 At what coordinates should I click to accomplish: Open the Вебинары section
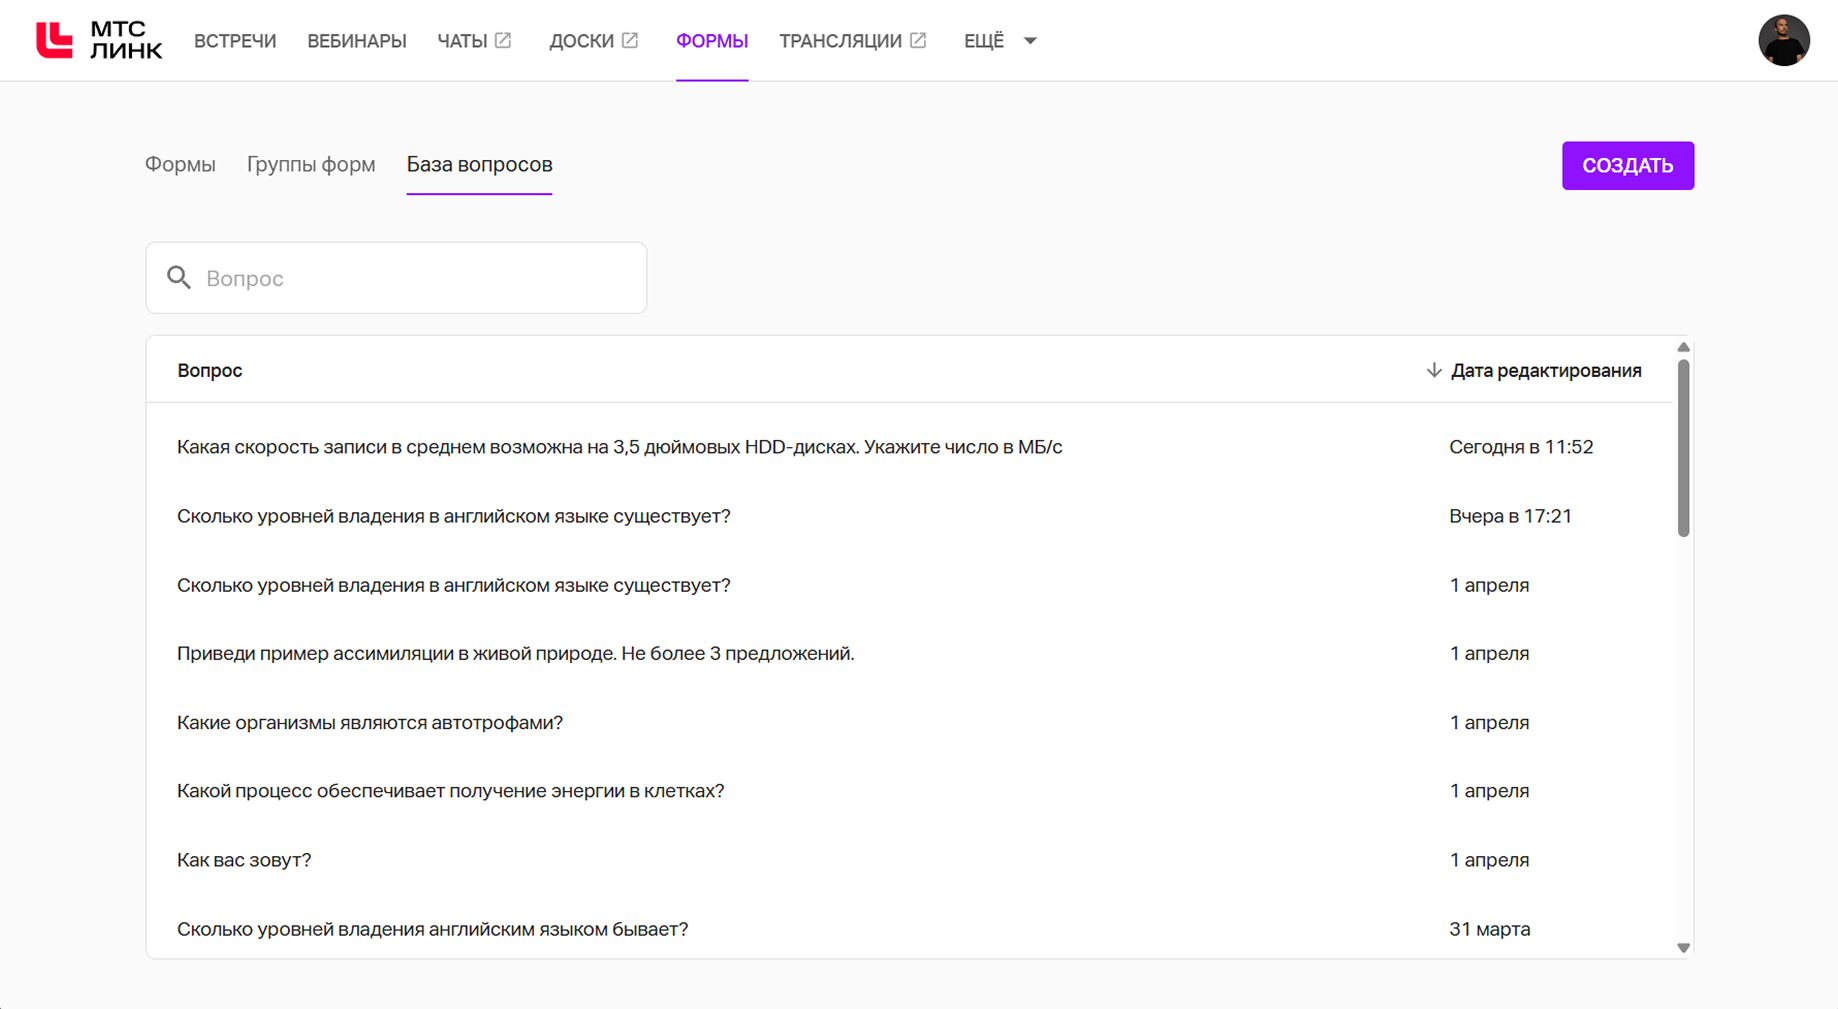pos(357,41)
